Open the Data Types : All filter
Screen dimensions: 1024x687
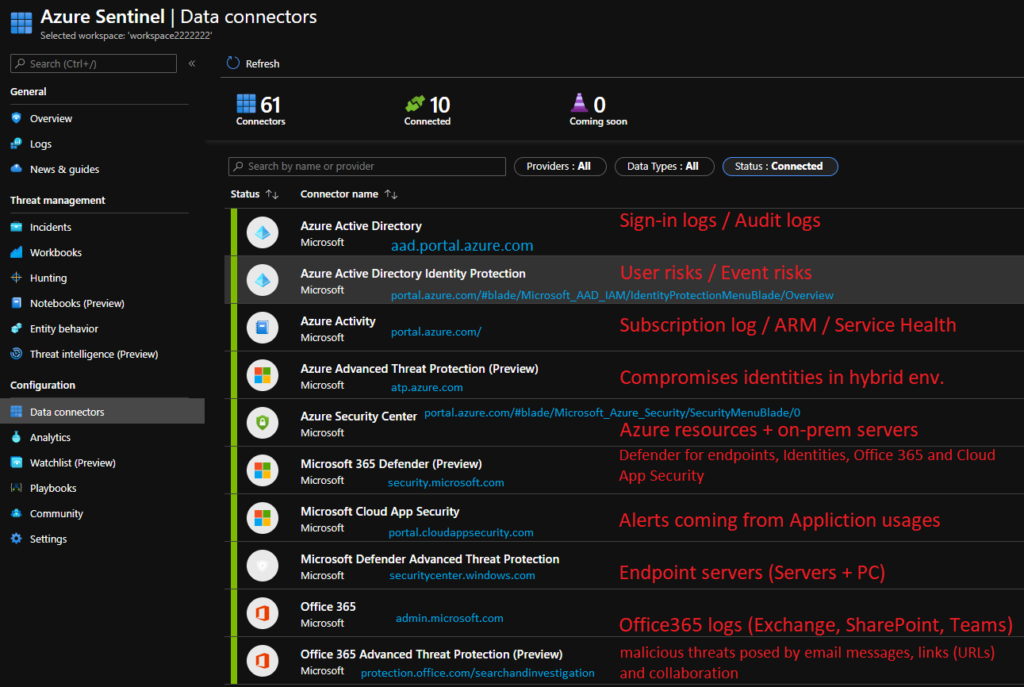click(664, 167)
